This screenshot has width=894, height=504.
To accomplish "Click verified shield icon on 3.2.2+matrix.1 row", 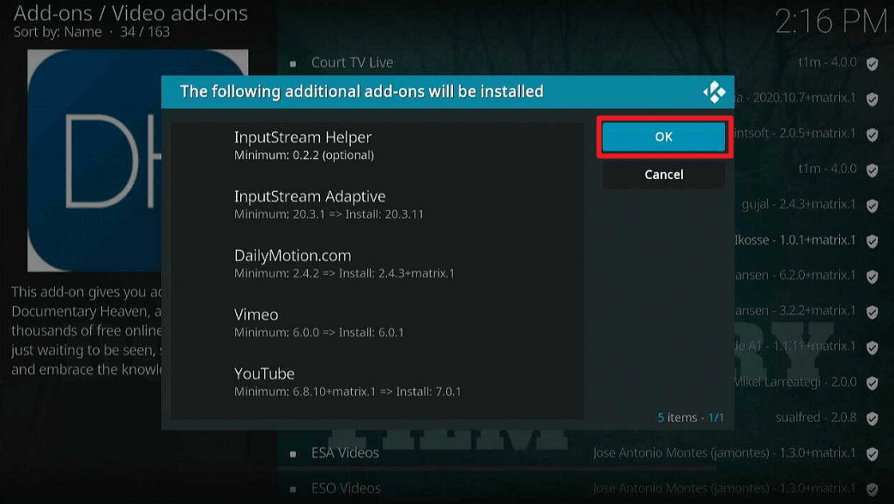I will click(x=872, y=312).
